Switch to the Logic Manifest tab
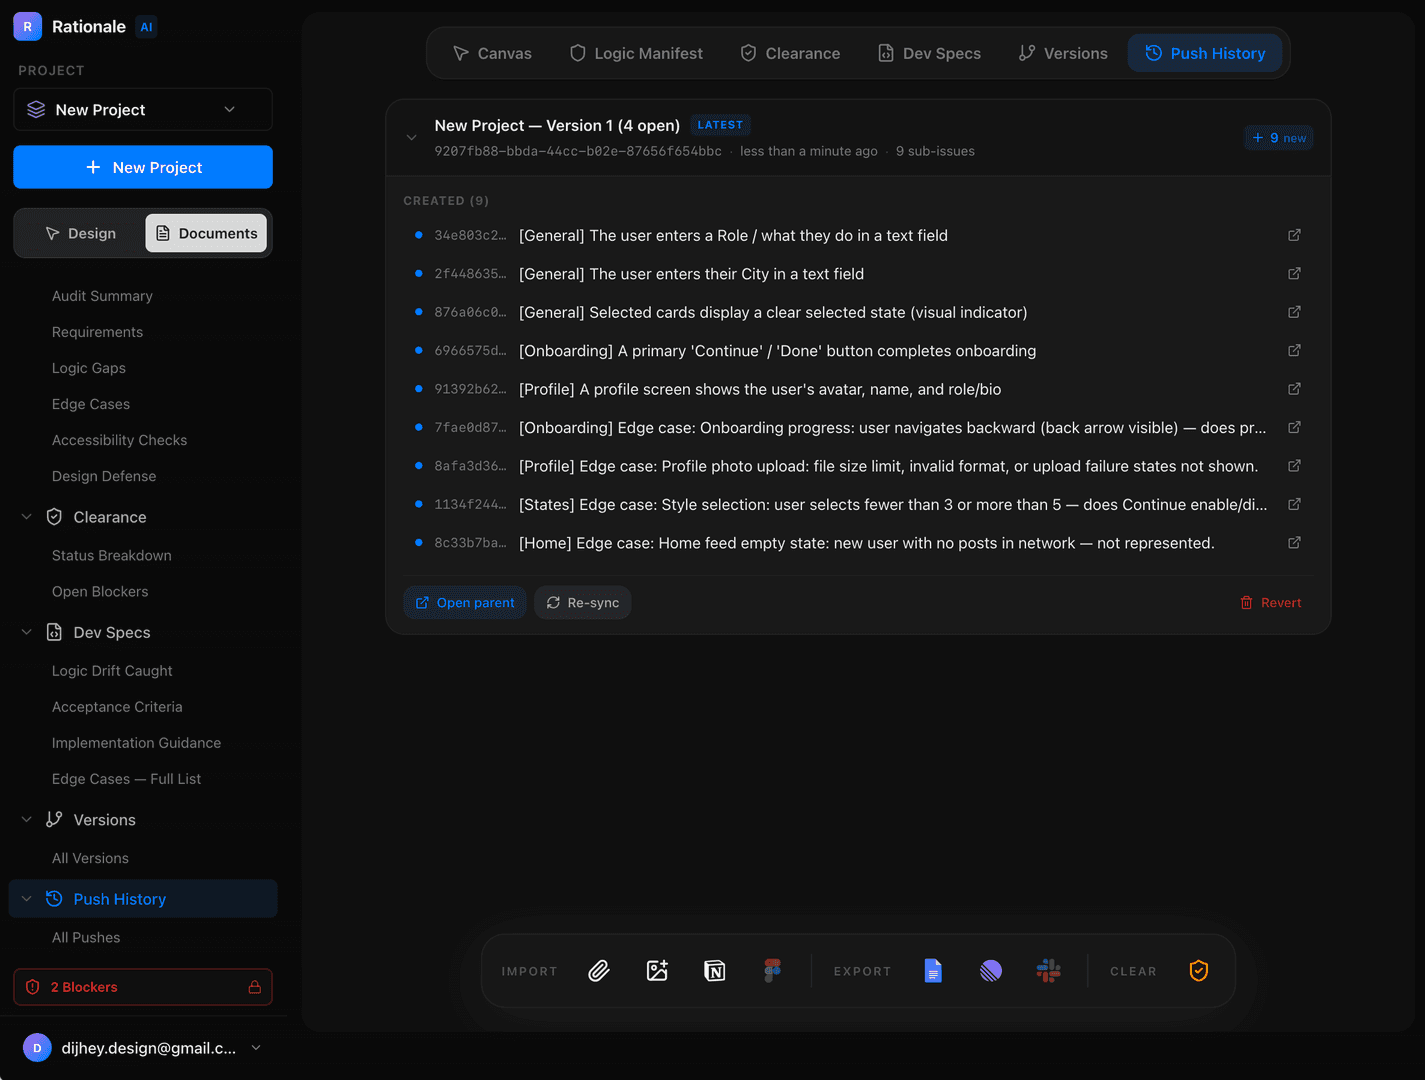This screenshot has width=1425, height=1080. click(x=636, y=53)
